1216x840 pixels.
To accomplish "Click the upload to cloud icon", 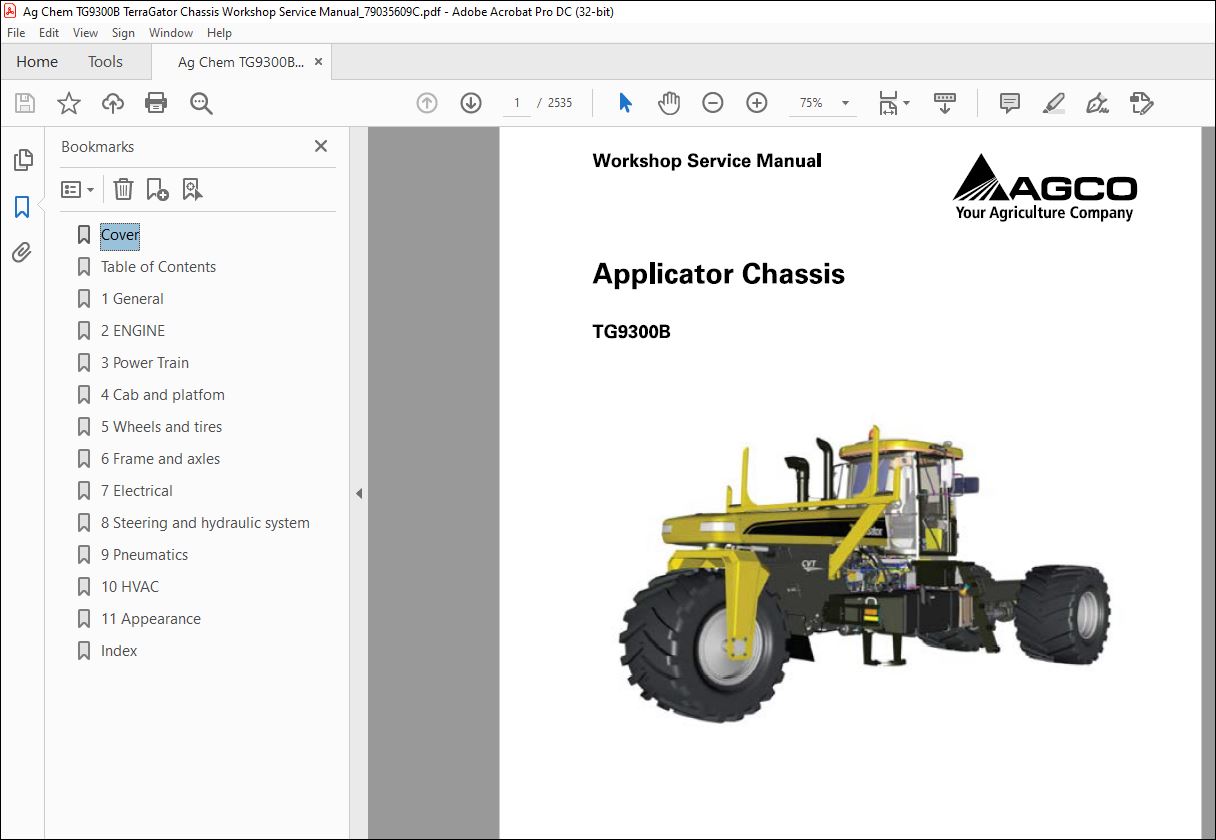I will (x=113, y=103).
